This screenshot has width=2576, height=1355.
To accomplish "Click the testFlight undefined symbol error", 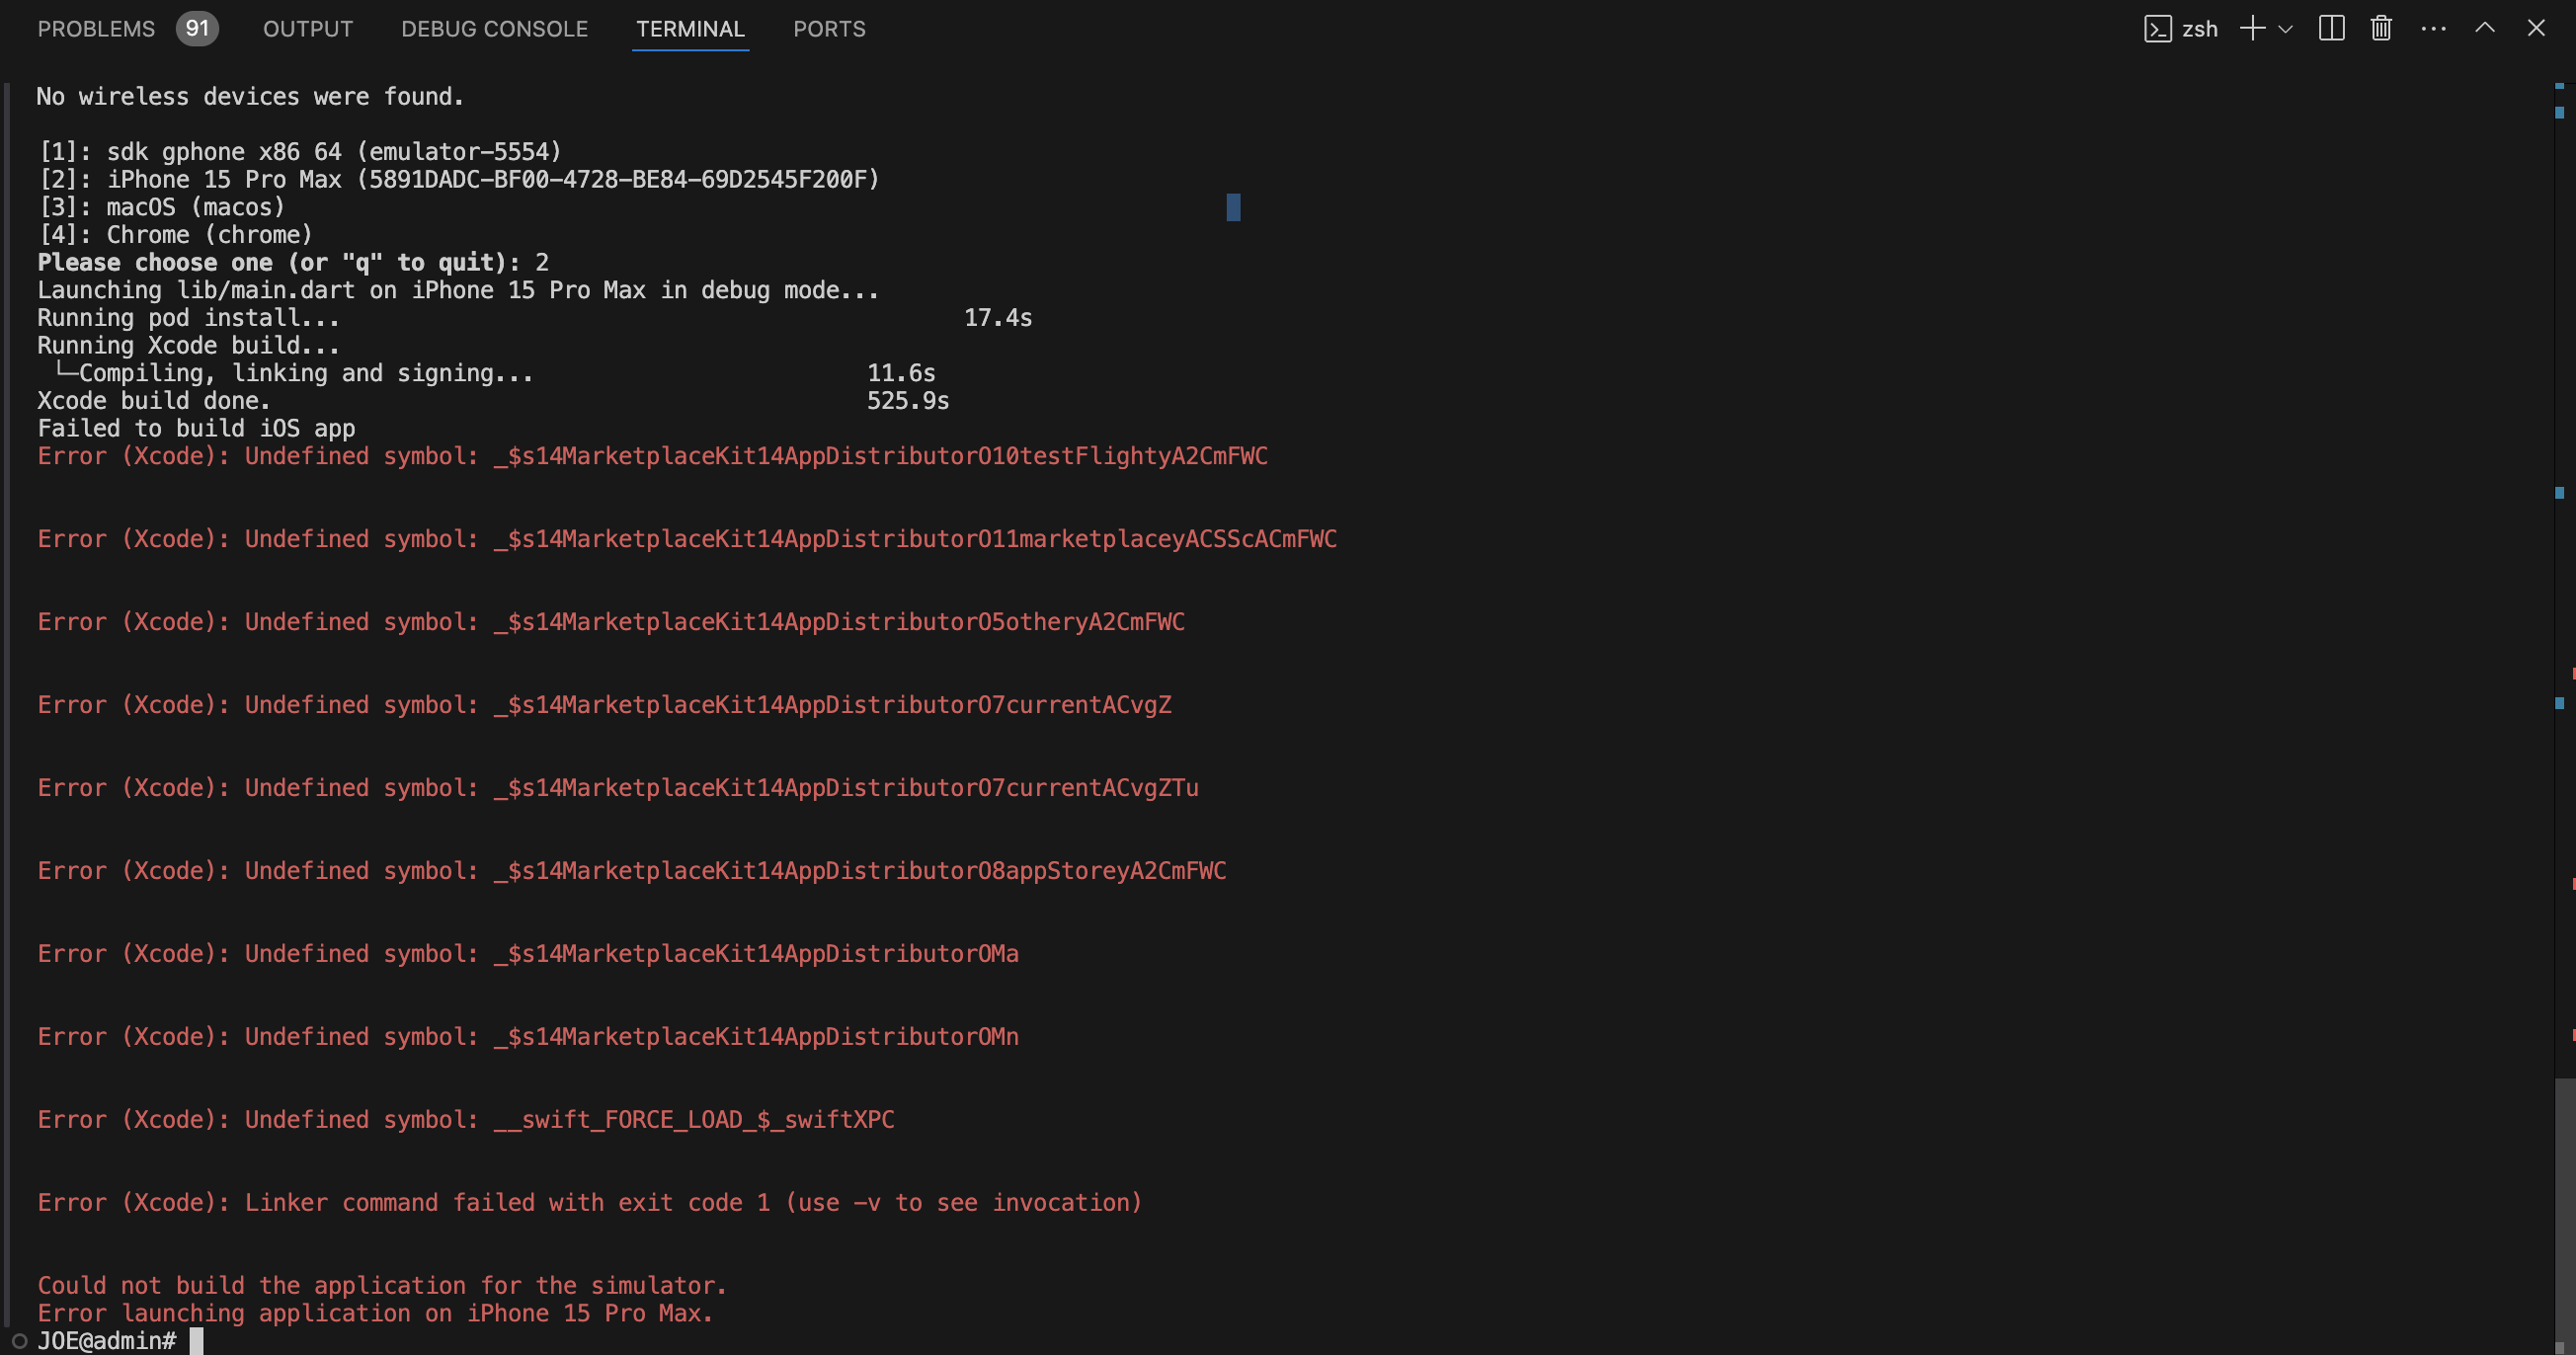I will 652,457.
